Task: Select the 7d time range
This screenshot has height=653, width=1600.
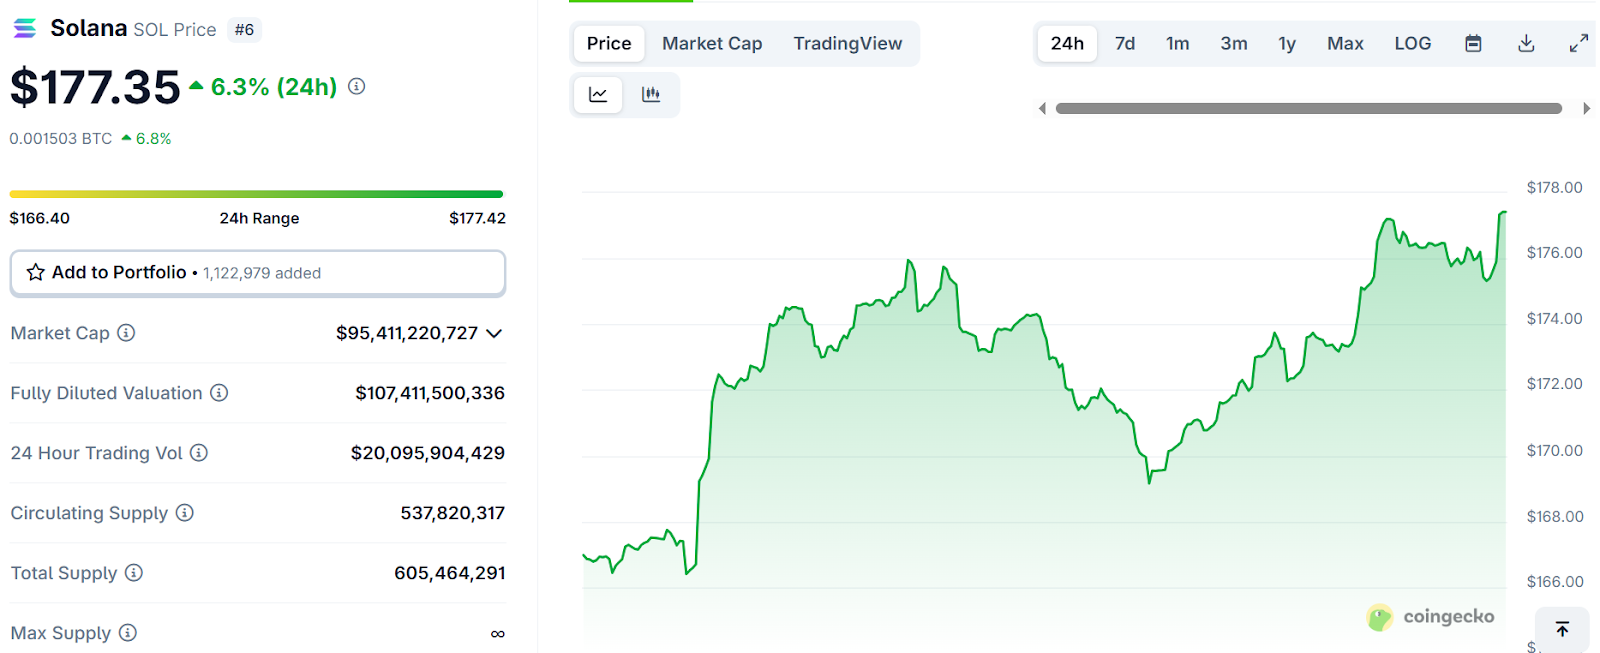Action: [x=1125, y=44]
